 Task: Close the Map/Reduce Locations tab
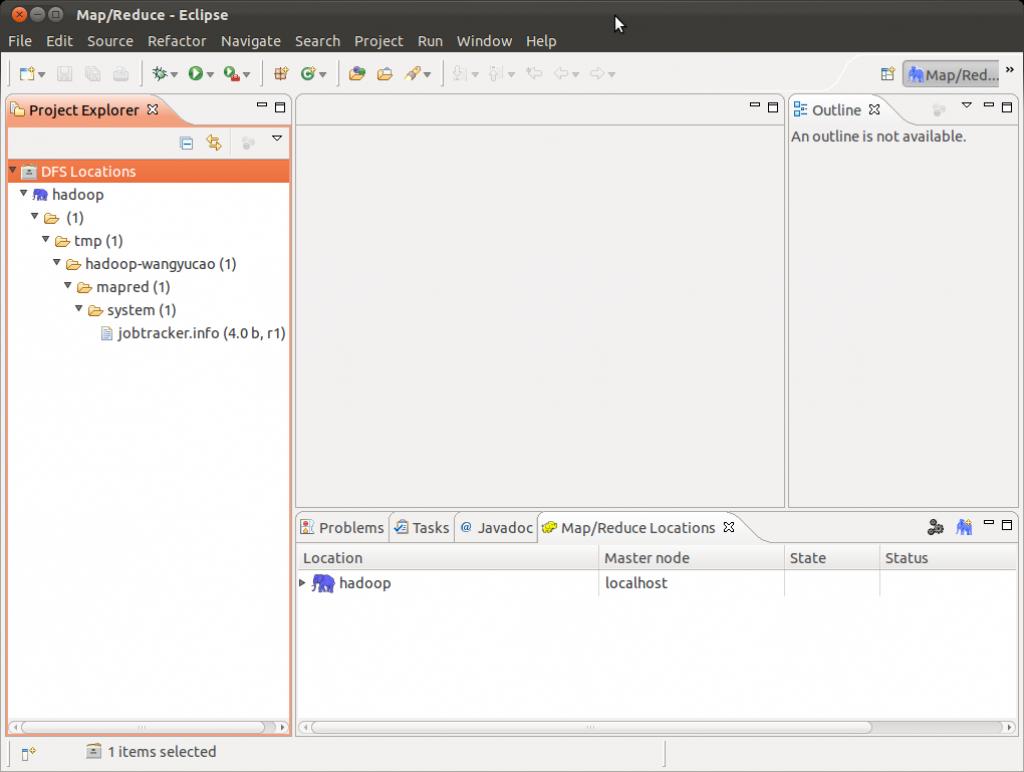(729, 527)
